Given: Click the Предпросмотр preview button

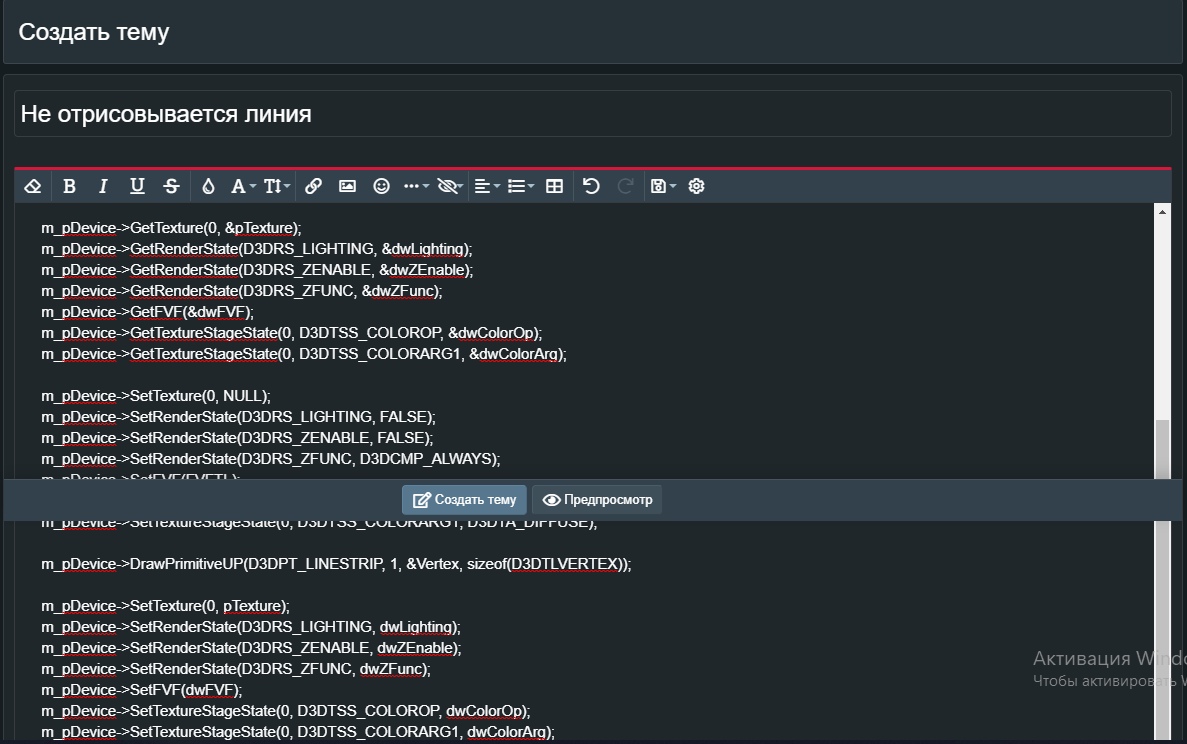Looking at the screenshot, I should [x=597, y=500].
